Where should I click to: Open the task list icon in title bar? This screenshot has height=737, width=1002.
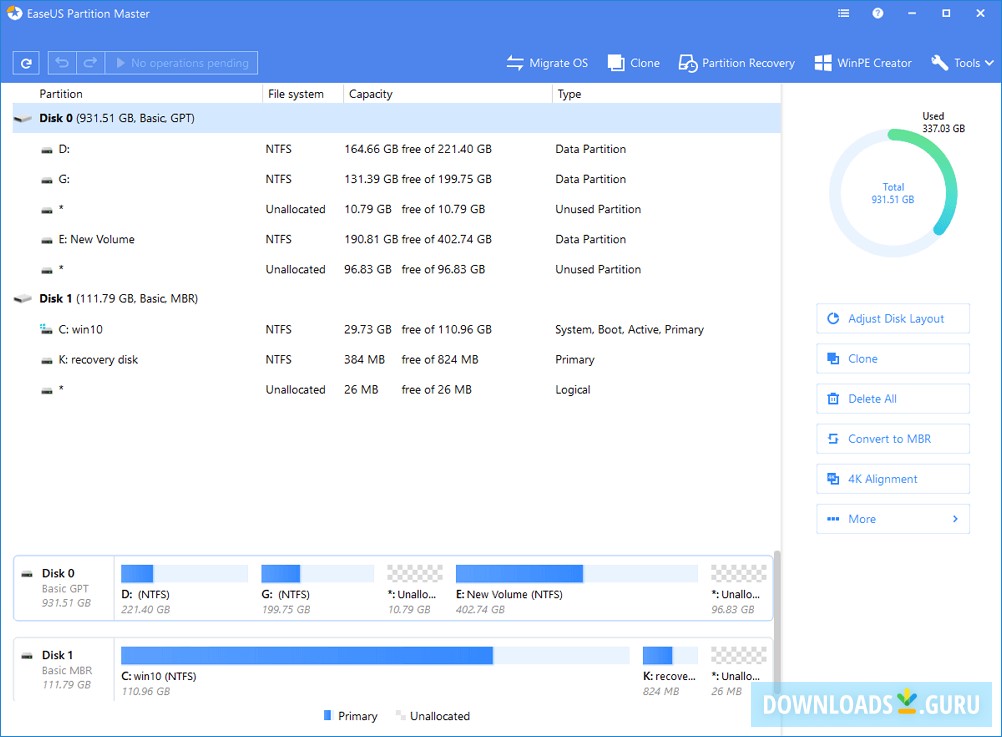tap(844, 14)
